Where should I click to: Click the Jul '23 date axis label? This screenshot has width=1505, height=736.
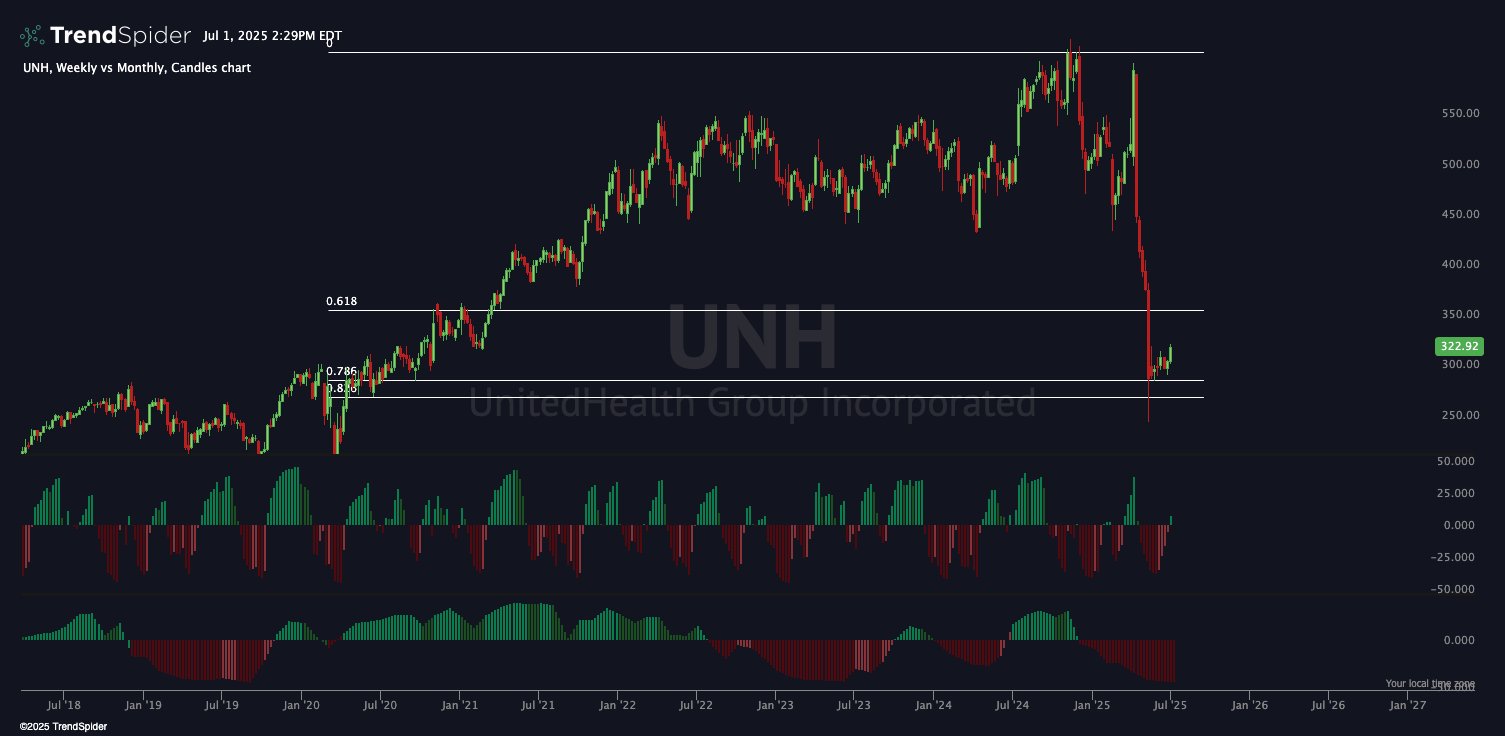854,705
